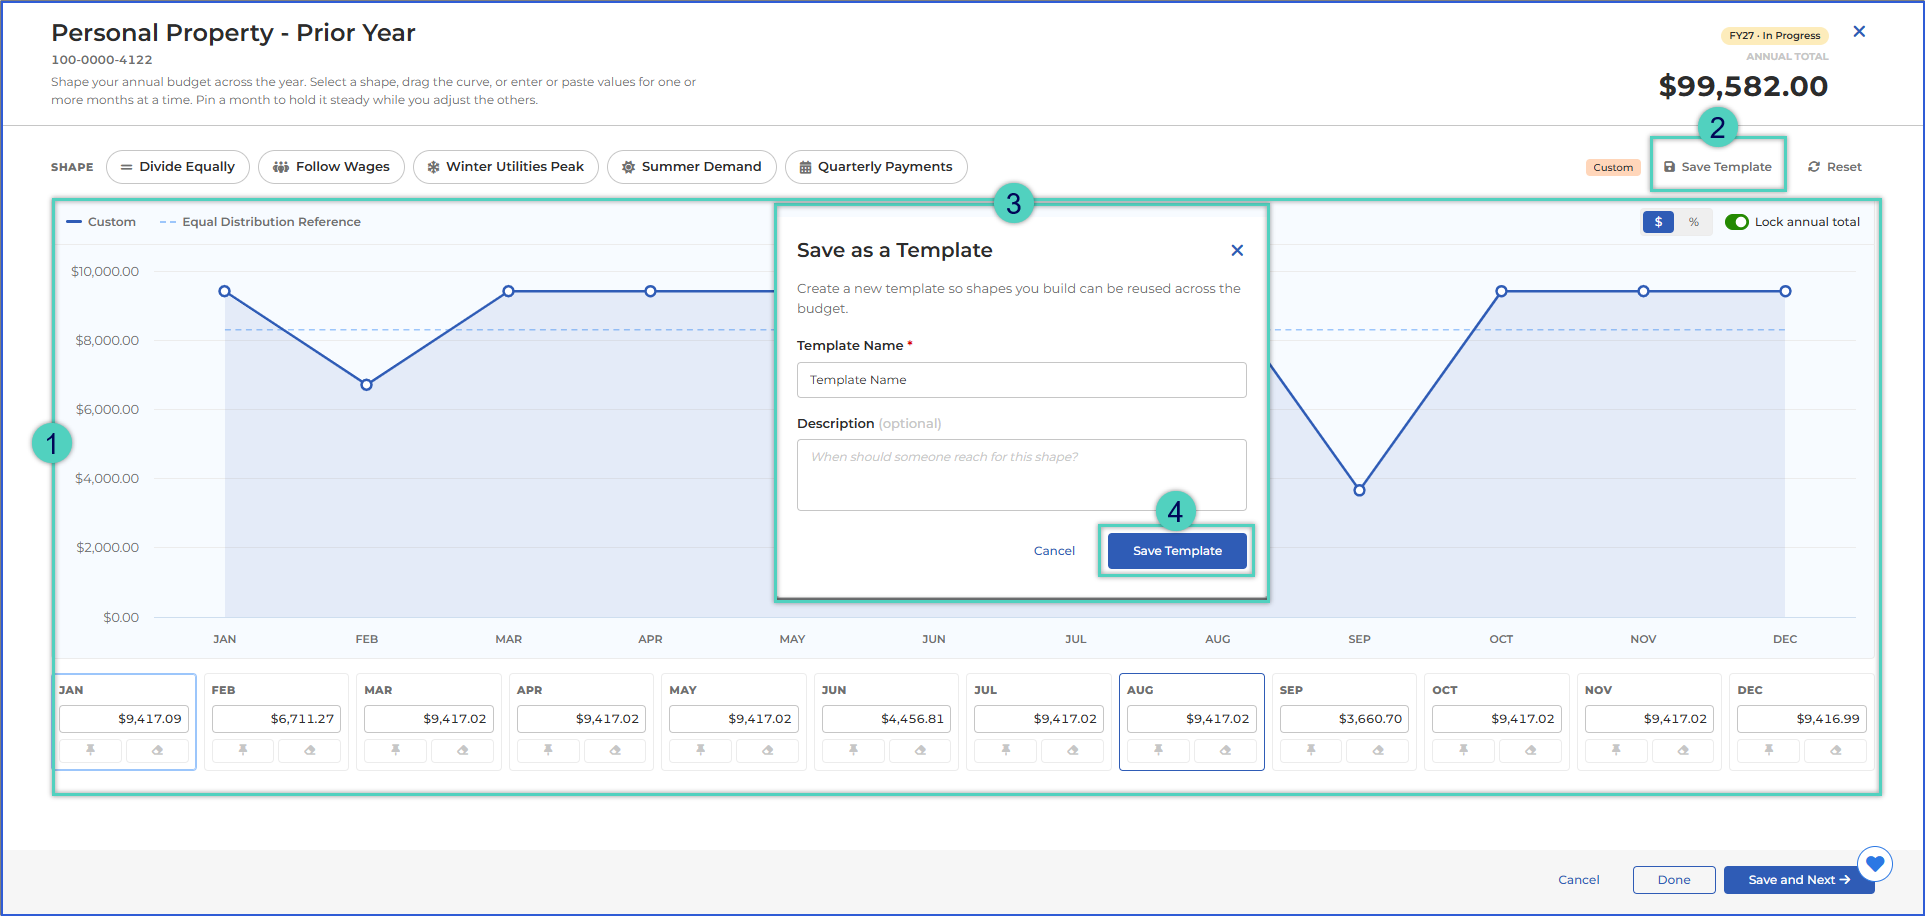Screen dimensions: 1926x917
Task: Pin the JAN month value
Action: [91, 750]
